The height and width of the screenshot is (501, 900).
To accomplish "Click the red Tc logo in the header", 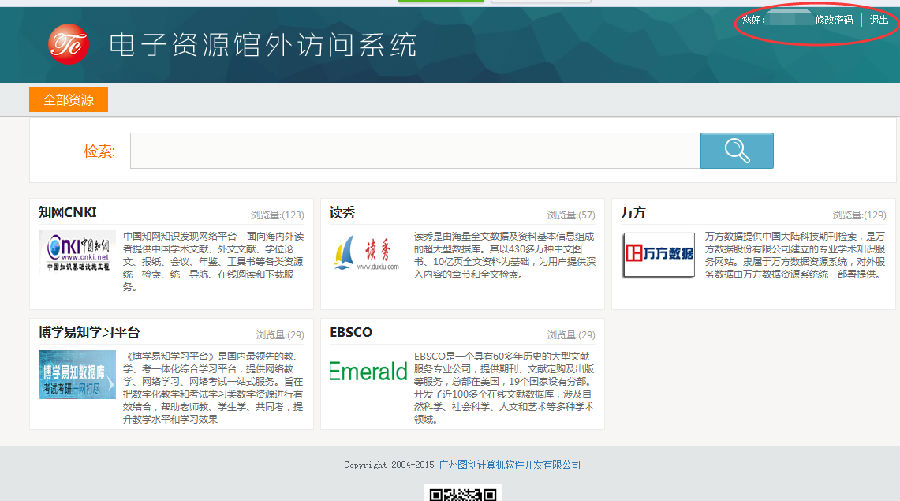I will click(x=68, y=44).
